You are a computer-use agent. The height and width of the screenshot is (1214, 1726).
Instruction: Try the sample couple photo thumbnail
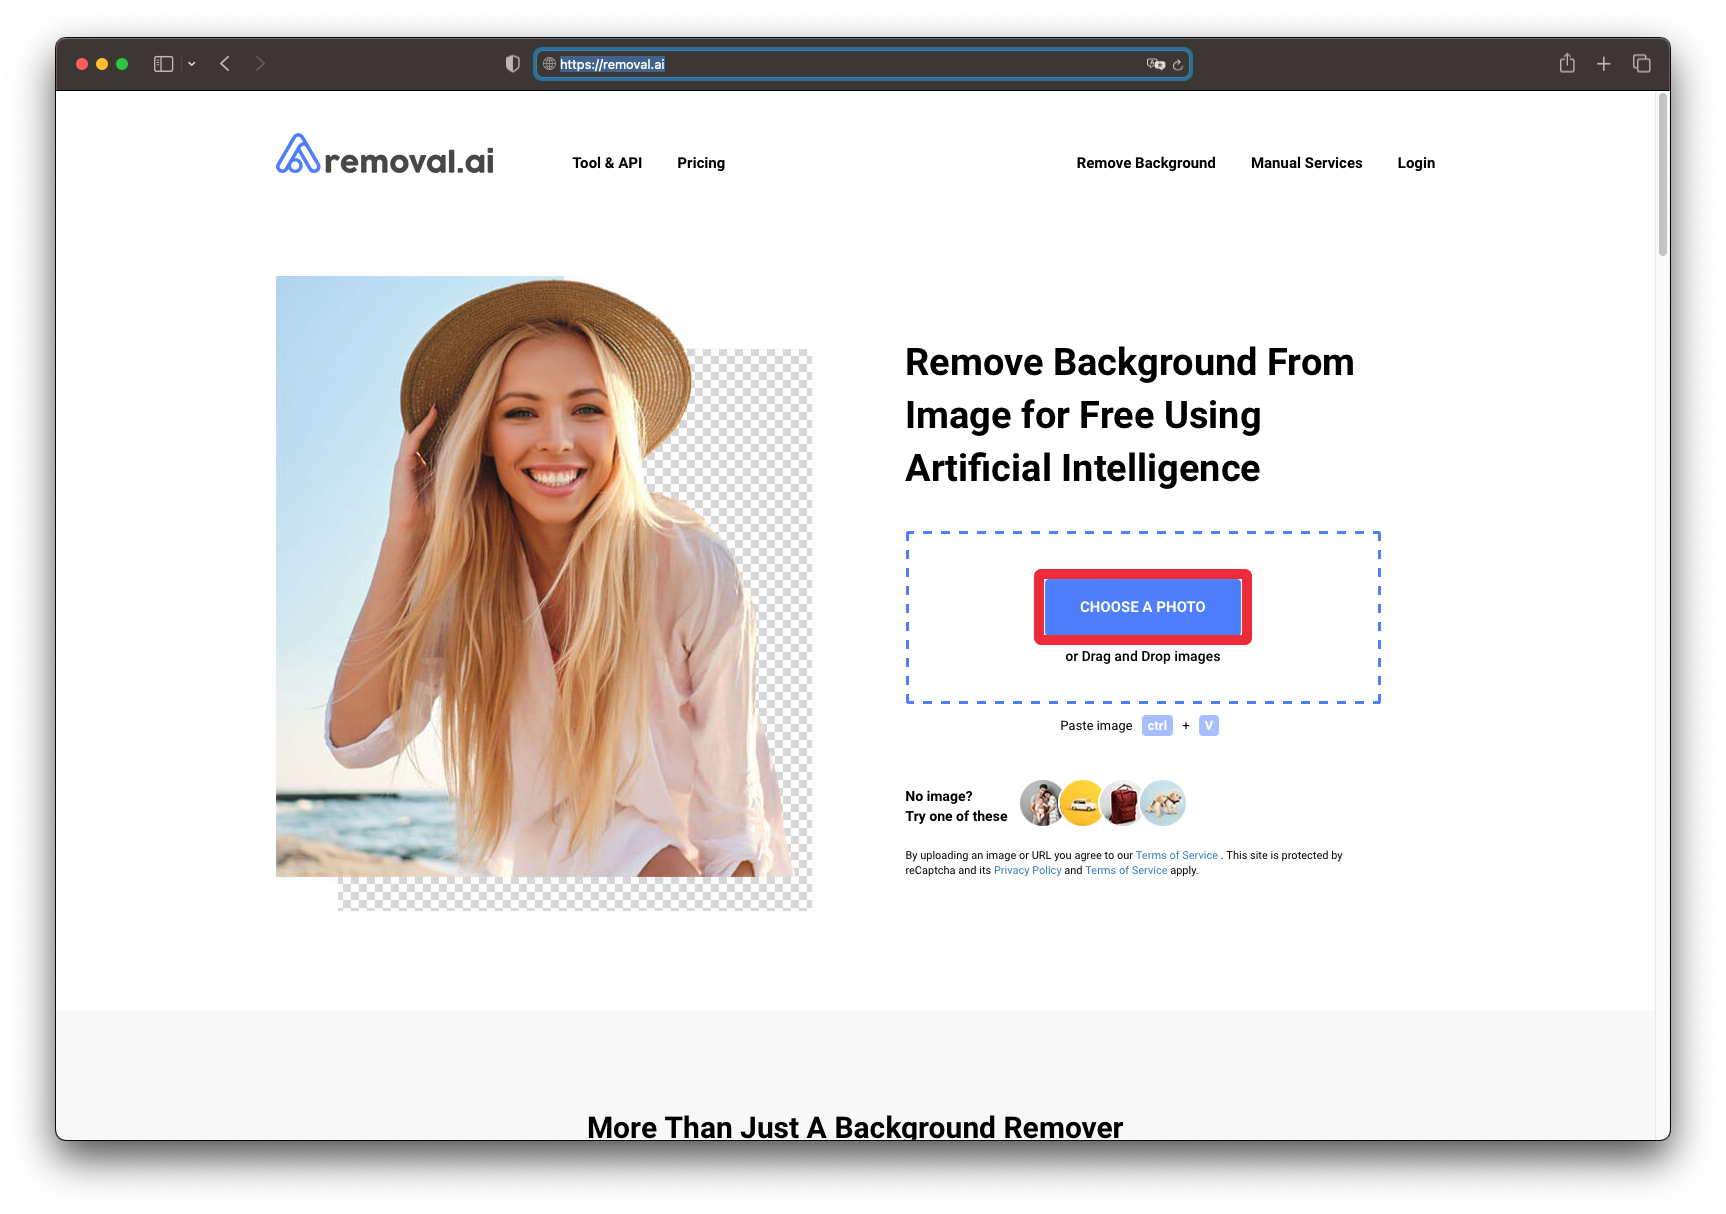pos(1042,803)
